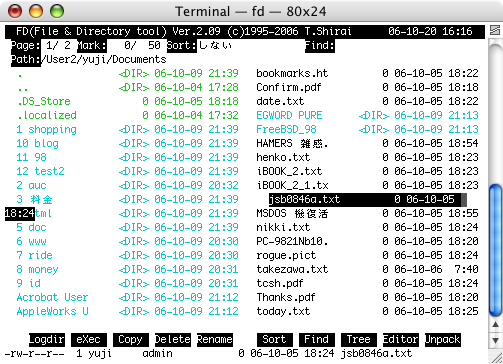Click the Unpack function key label
This screenshot has height=364, width=503.
point(443,339)
